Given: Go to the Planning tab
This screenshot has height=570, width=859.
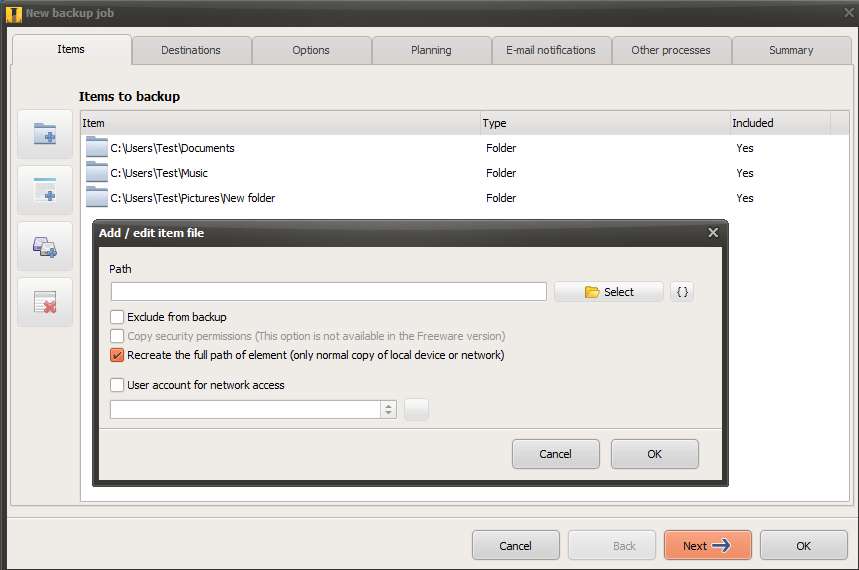Looking at the screenshot, I should click(x=431, y=50).
